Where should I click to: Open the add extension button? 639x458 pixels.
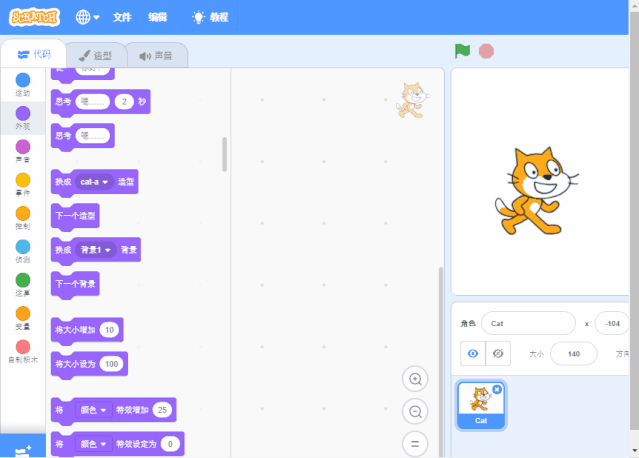[23, 447]
